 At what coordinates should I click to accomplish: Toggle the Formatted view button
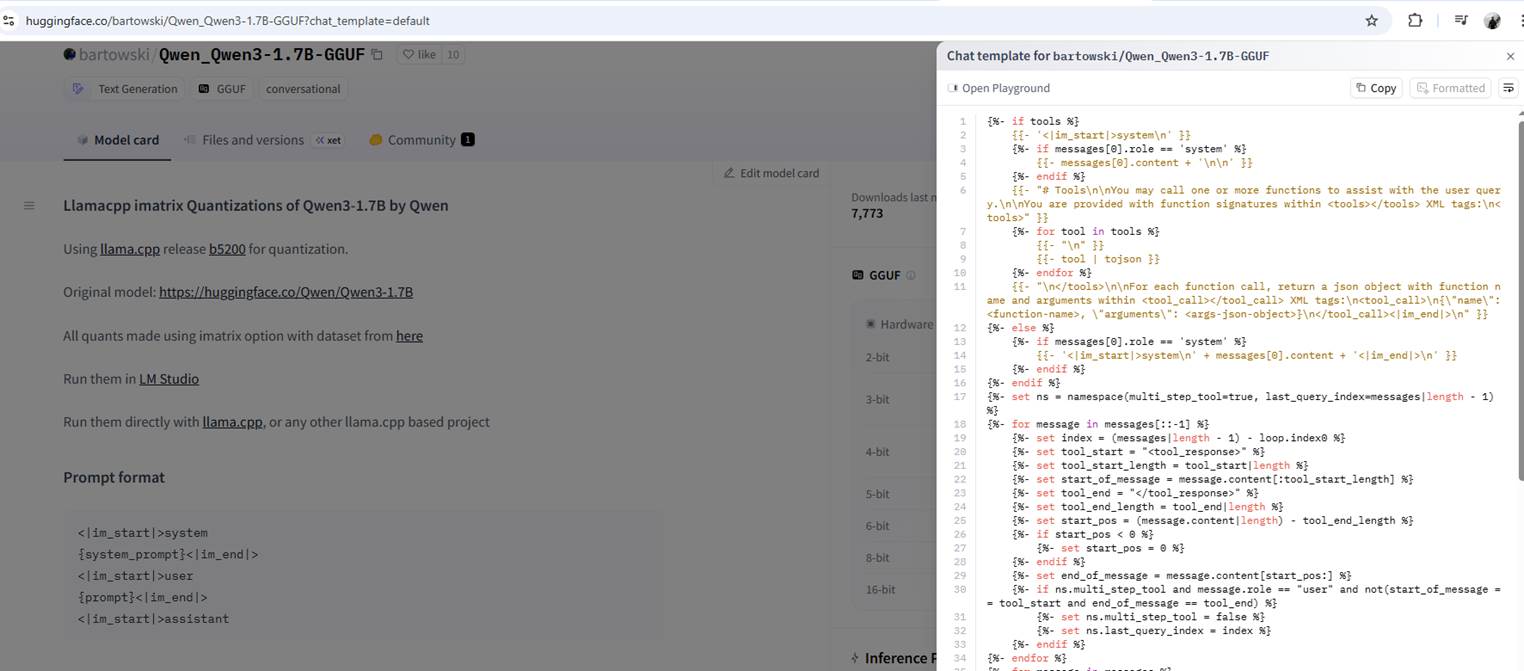(1450, 88)
